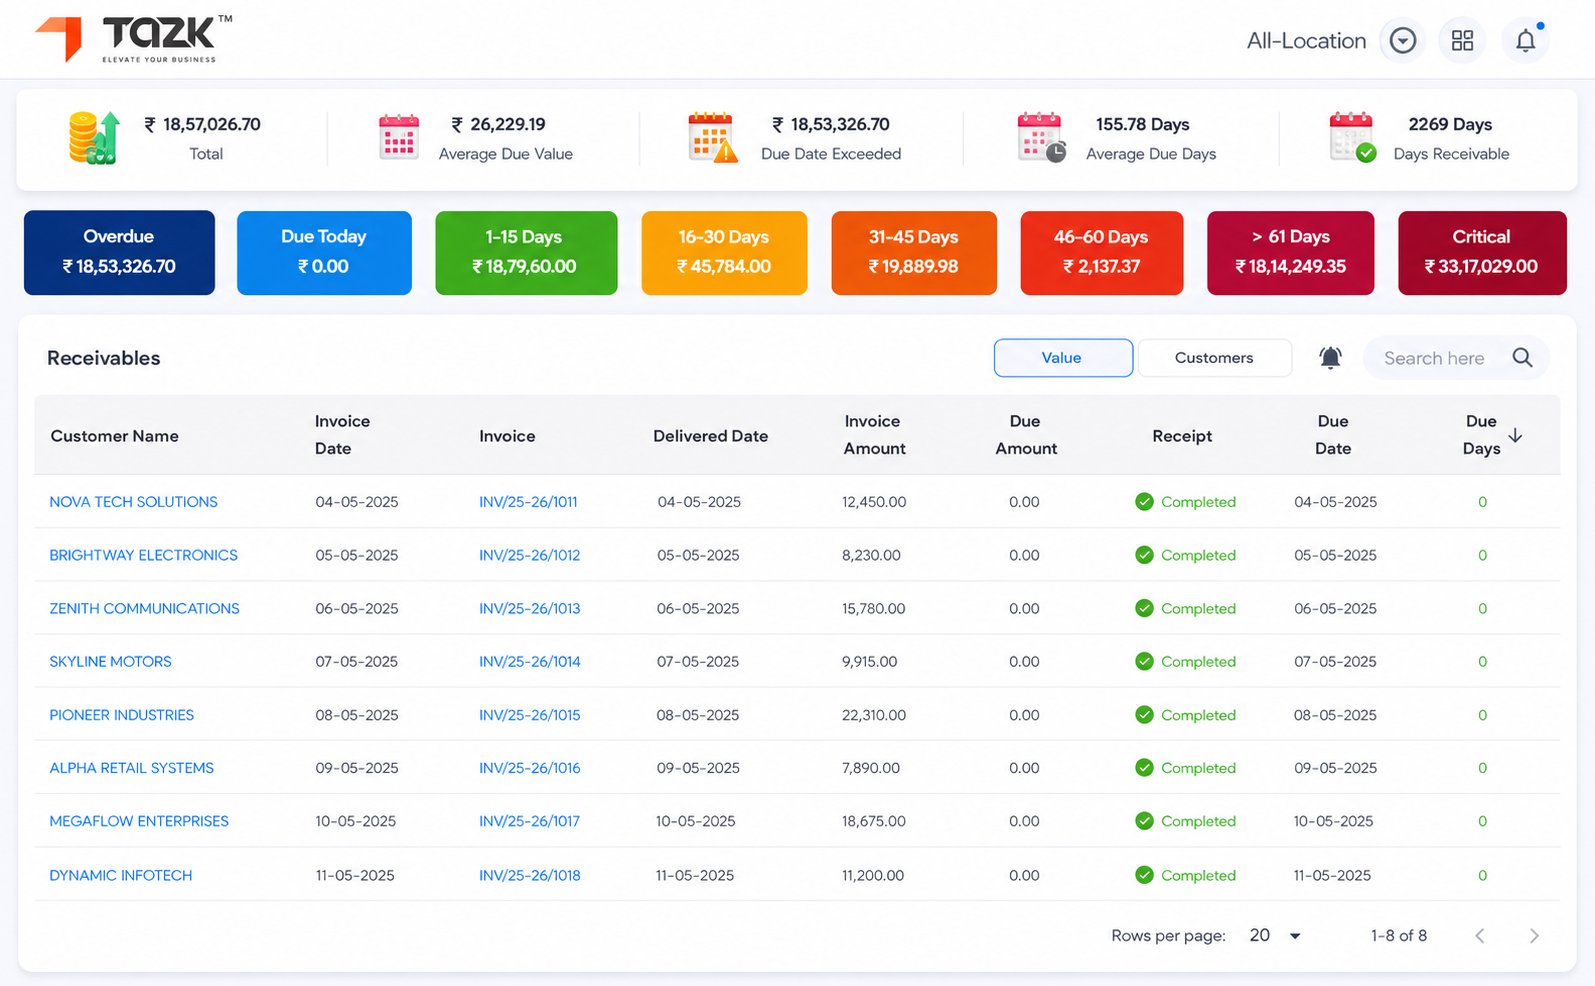Click the All-Location label
The image size is (1595, 986).
pos(1306,41)
